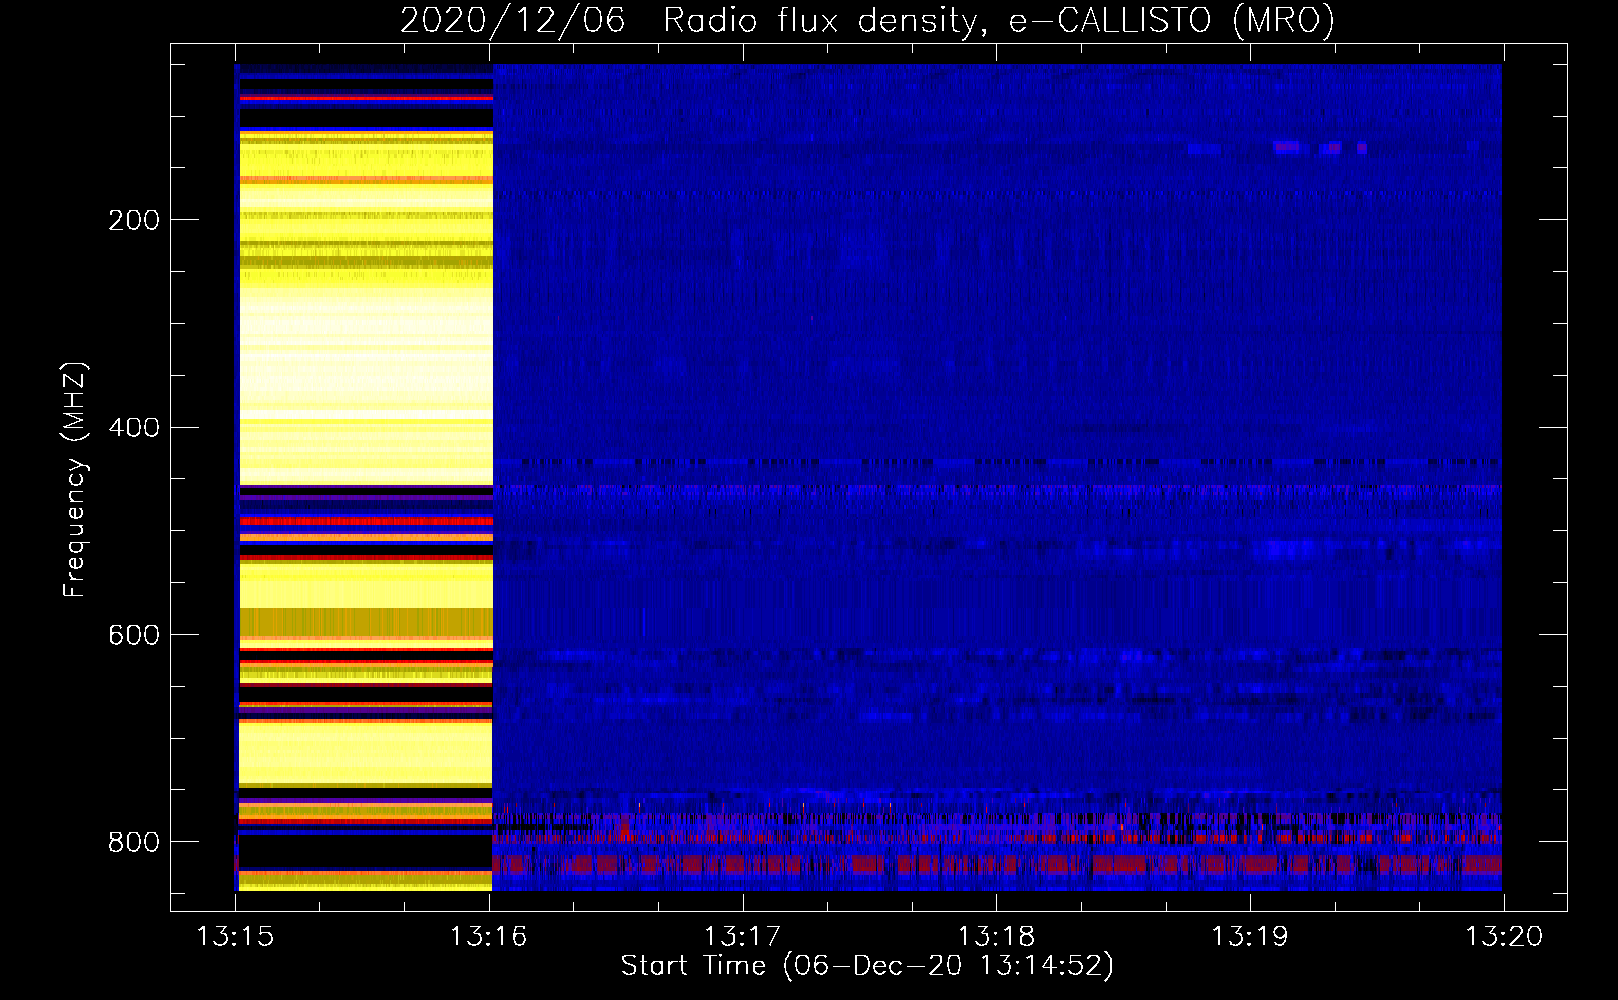The height and width of the screenshot is (1000, 1618).
Task: Click the 13:18 time tick label
Action: click(x=996, y=937)
